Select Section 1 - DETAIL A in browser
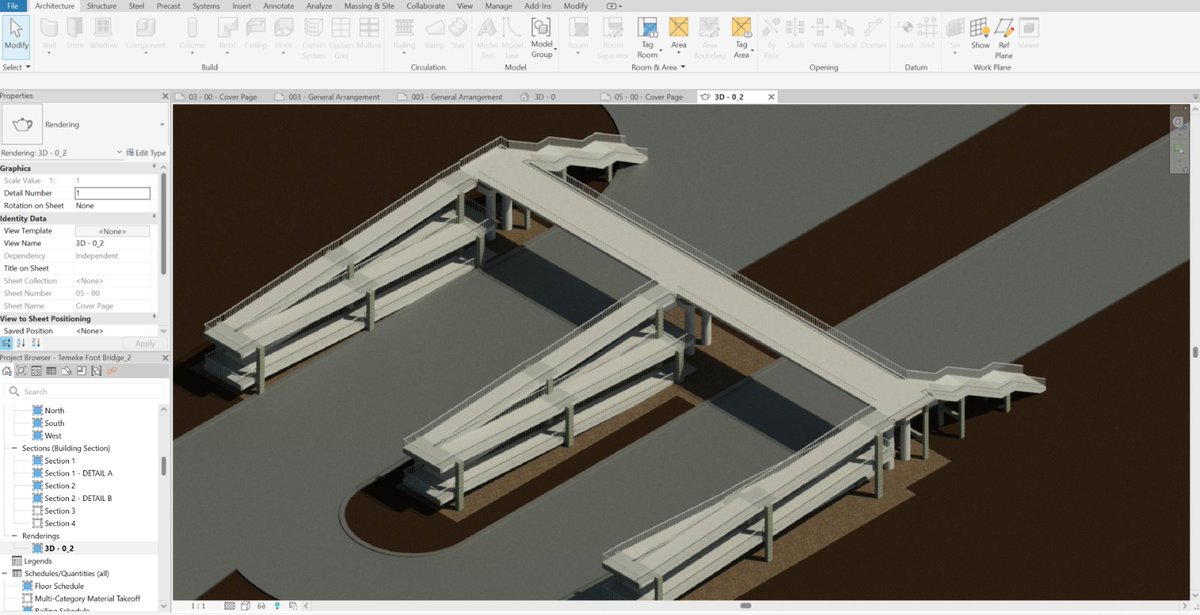The width and height of the screenshot is (1200, 615). pyautogui.click(x=78, y=473)
